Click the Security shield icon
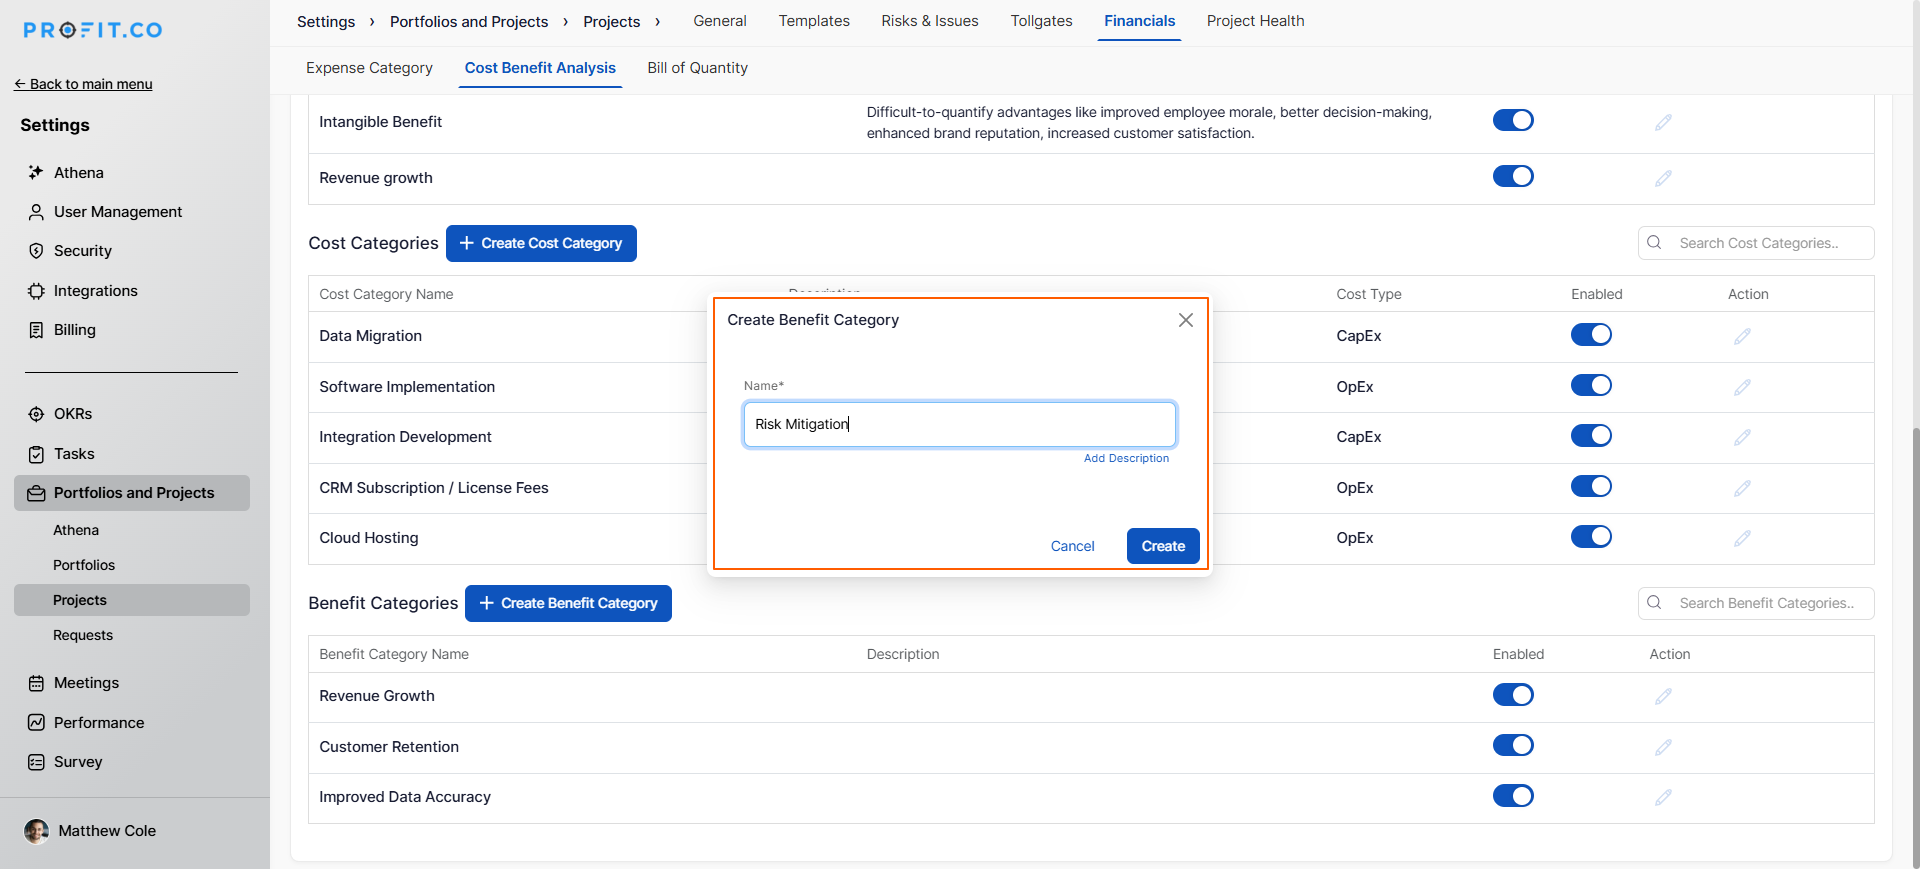The image size is (1920, 869). pyautogui.click(x=36, y=251)
